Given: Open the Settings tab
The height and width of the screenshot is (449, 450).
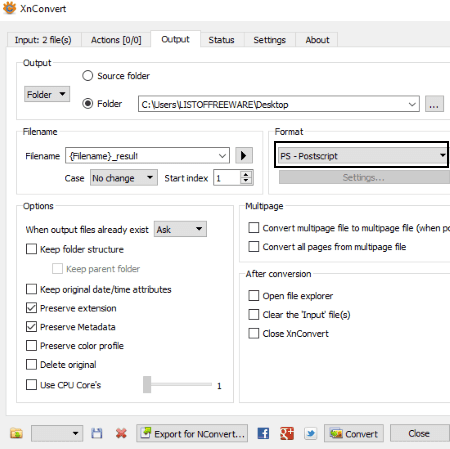Looking at the screenshot, I should [x=269, y=40].
